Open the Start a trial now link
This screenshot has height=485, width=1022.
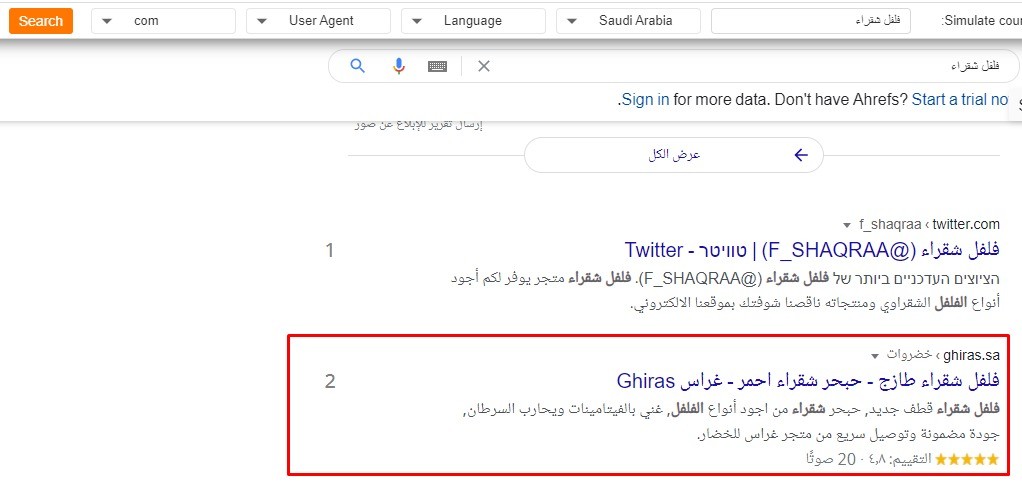[960, 100]
